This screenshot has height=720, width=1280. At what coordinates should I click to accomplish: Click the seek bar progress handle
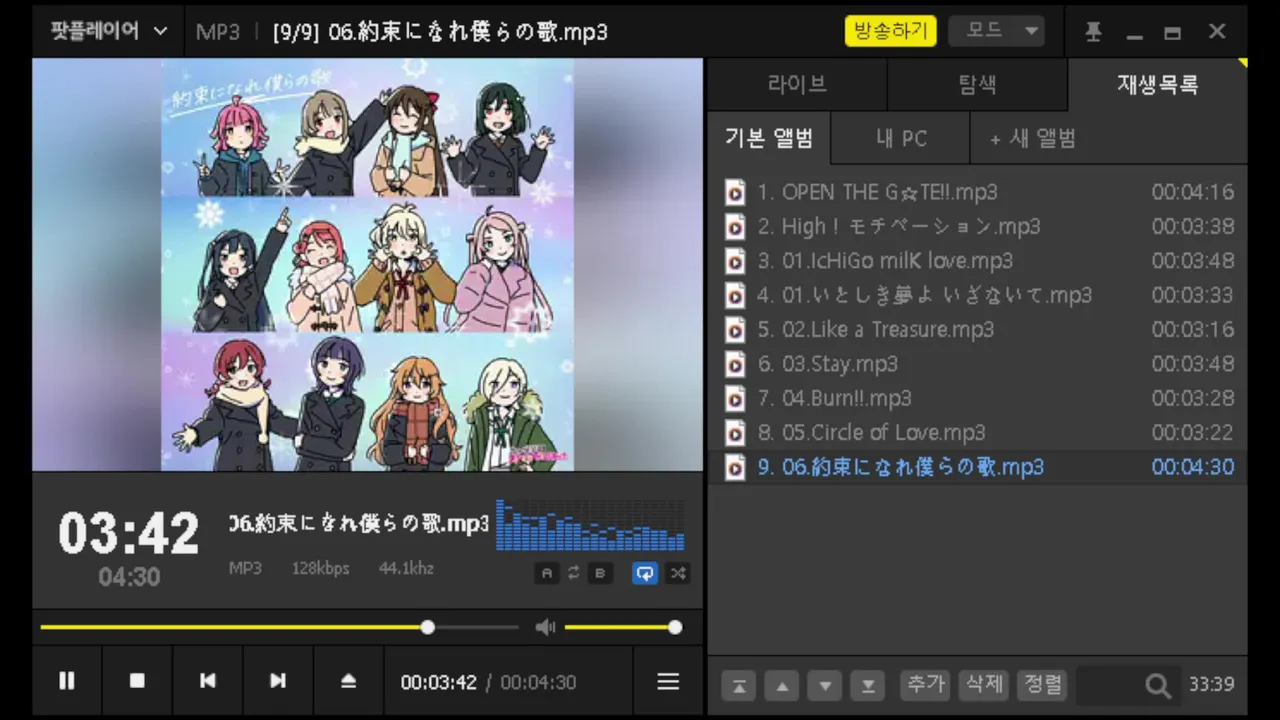428,628
